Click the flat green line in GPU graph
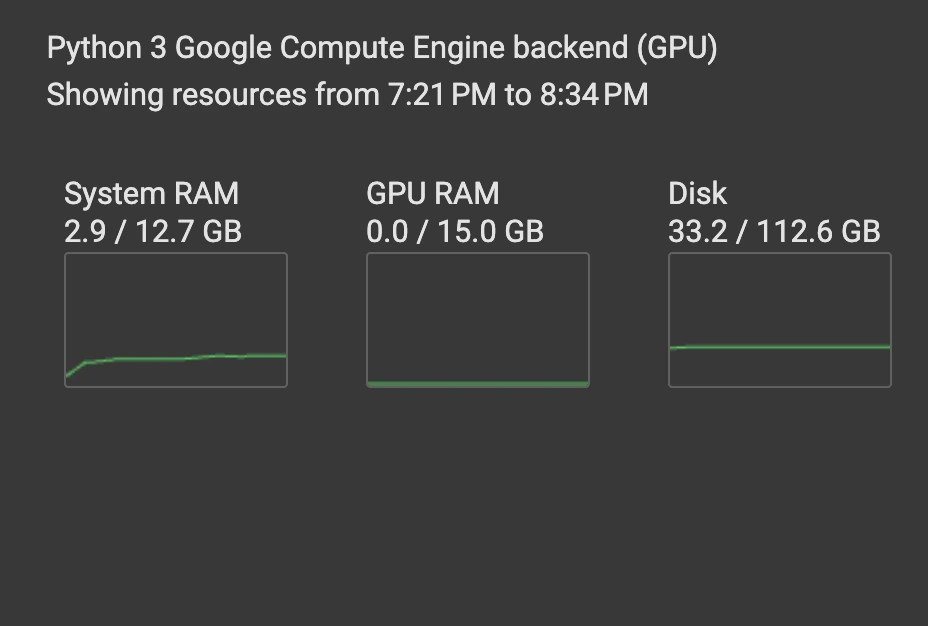This screenshot has width=928, height=626. point(478,383)
